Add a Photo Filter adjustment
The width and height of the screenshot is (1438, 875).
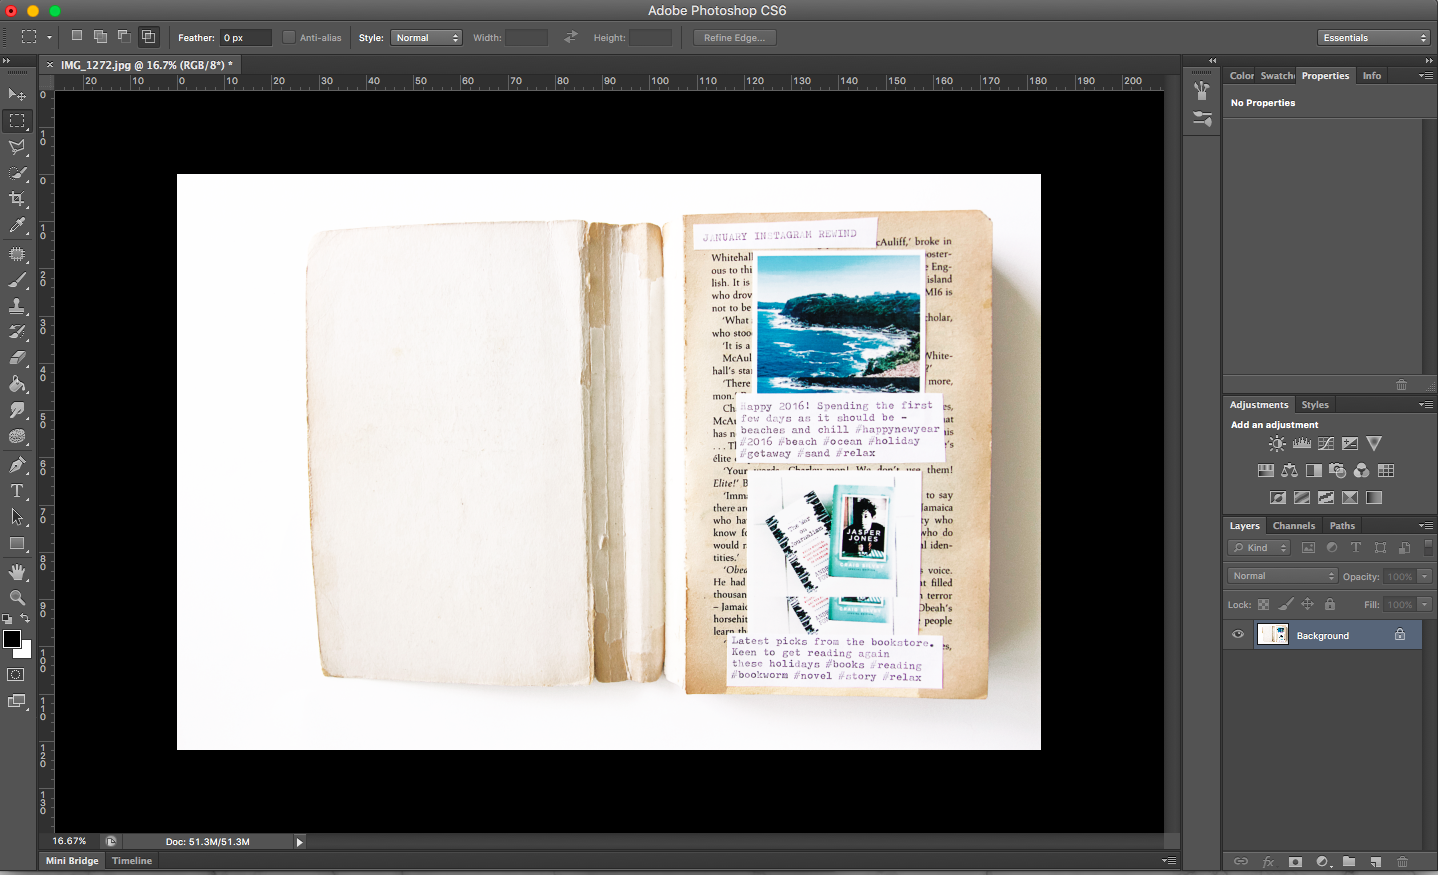(x=1337, y=471)
